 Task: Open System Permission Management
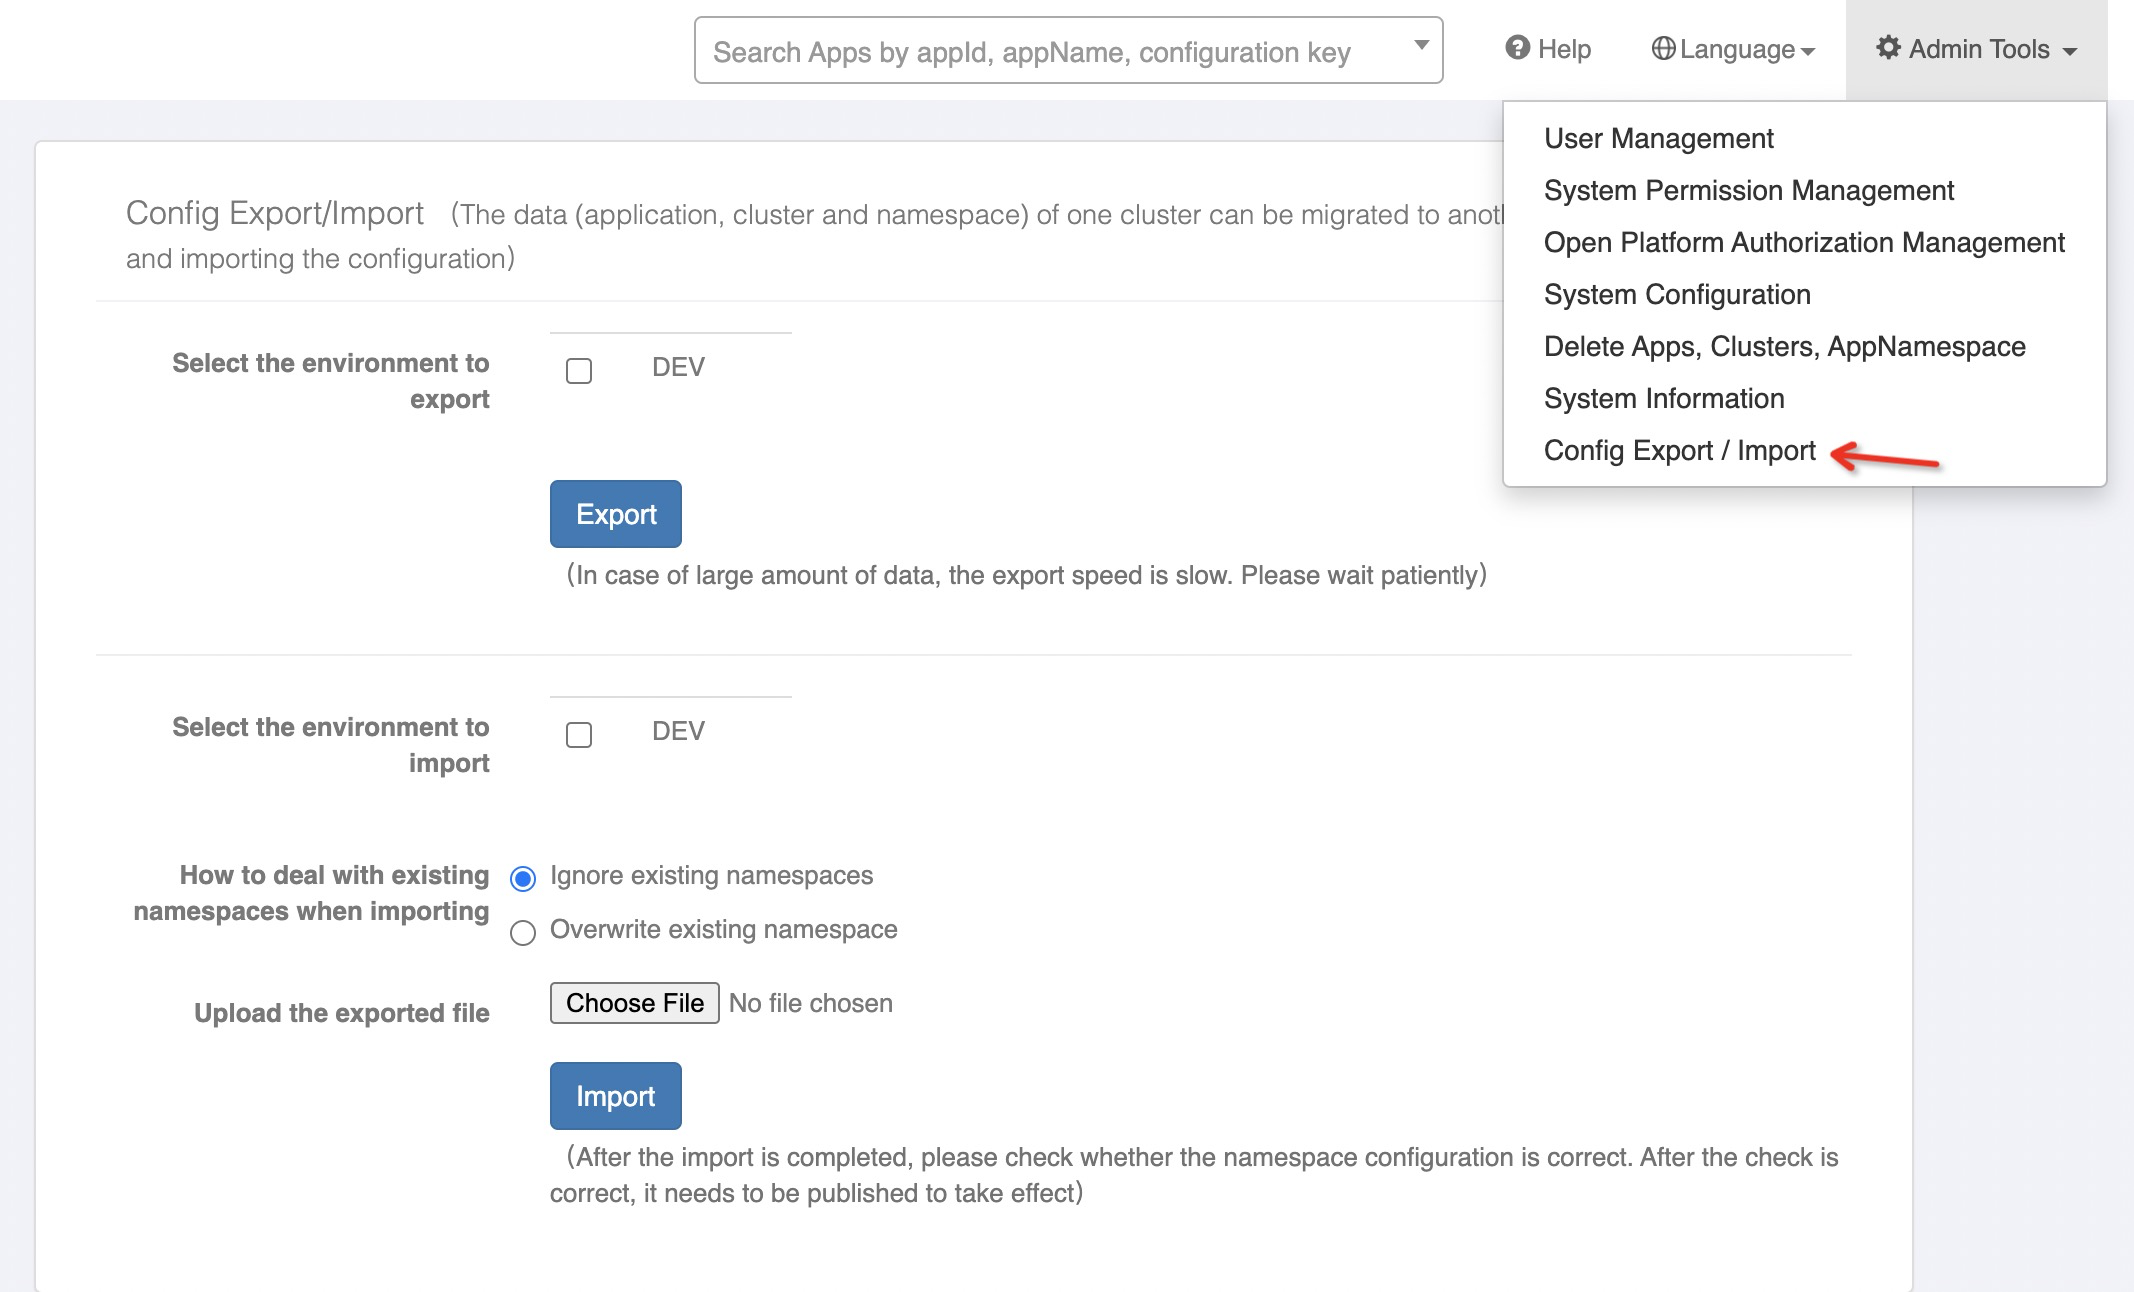[1748, 190]
